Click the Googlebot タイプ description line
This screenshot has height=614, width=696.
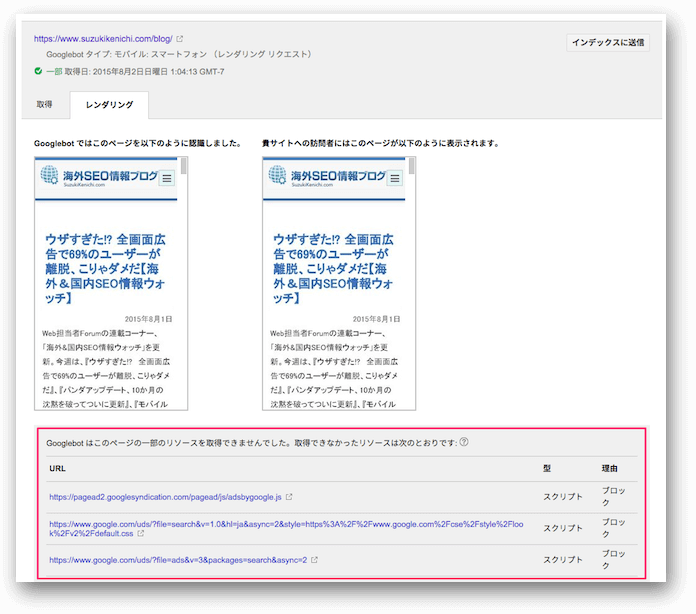[179, 54]
